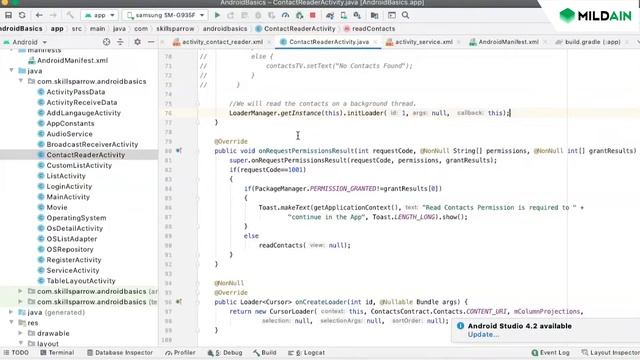Image resolution: width=640 pixels, height=360 pixels.
Task: Navigate forward with the right arrow icon
Action: (53, 15)
